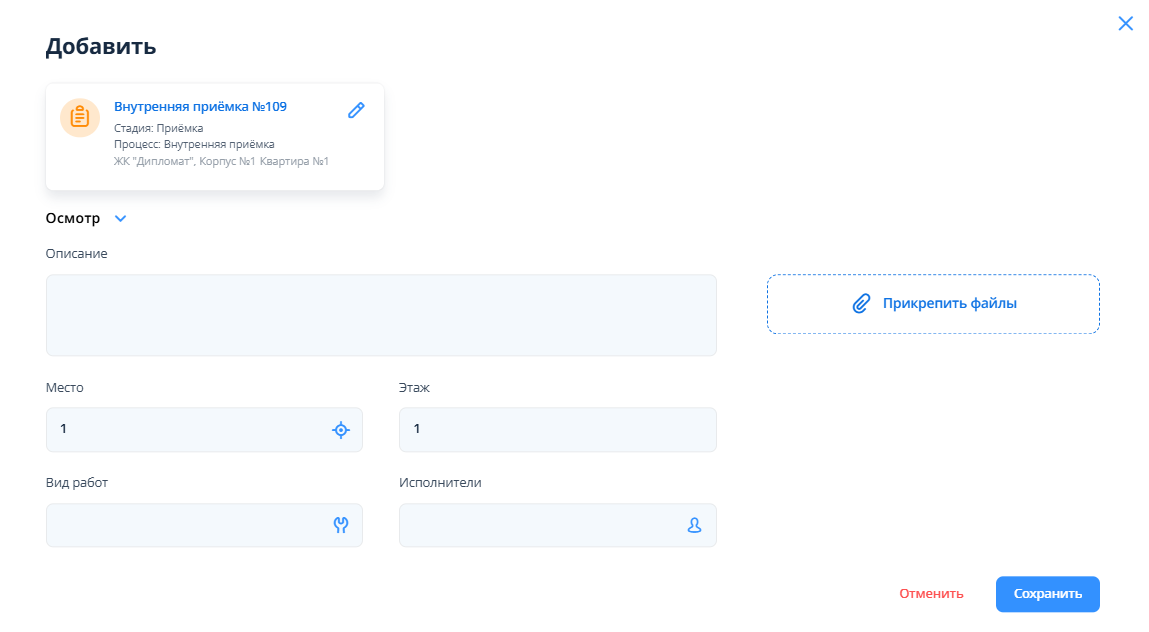Click the person icon in Исполнители
This screenshot has height=632, width=1149.
coord(694,526)
